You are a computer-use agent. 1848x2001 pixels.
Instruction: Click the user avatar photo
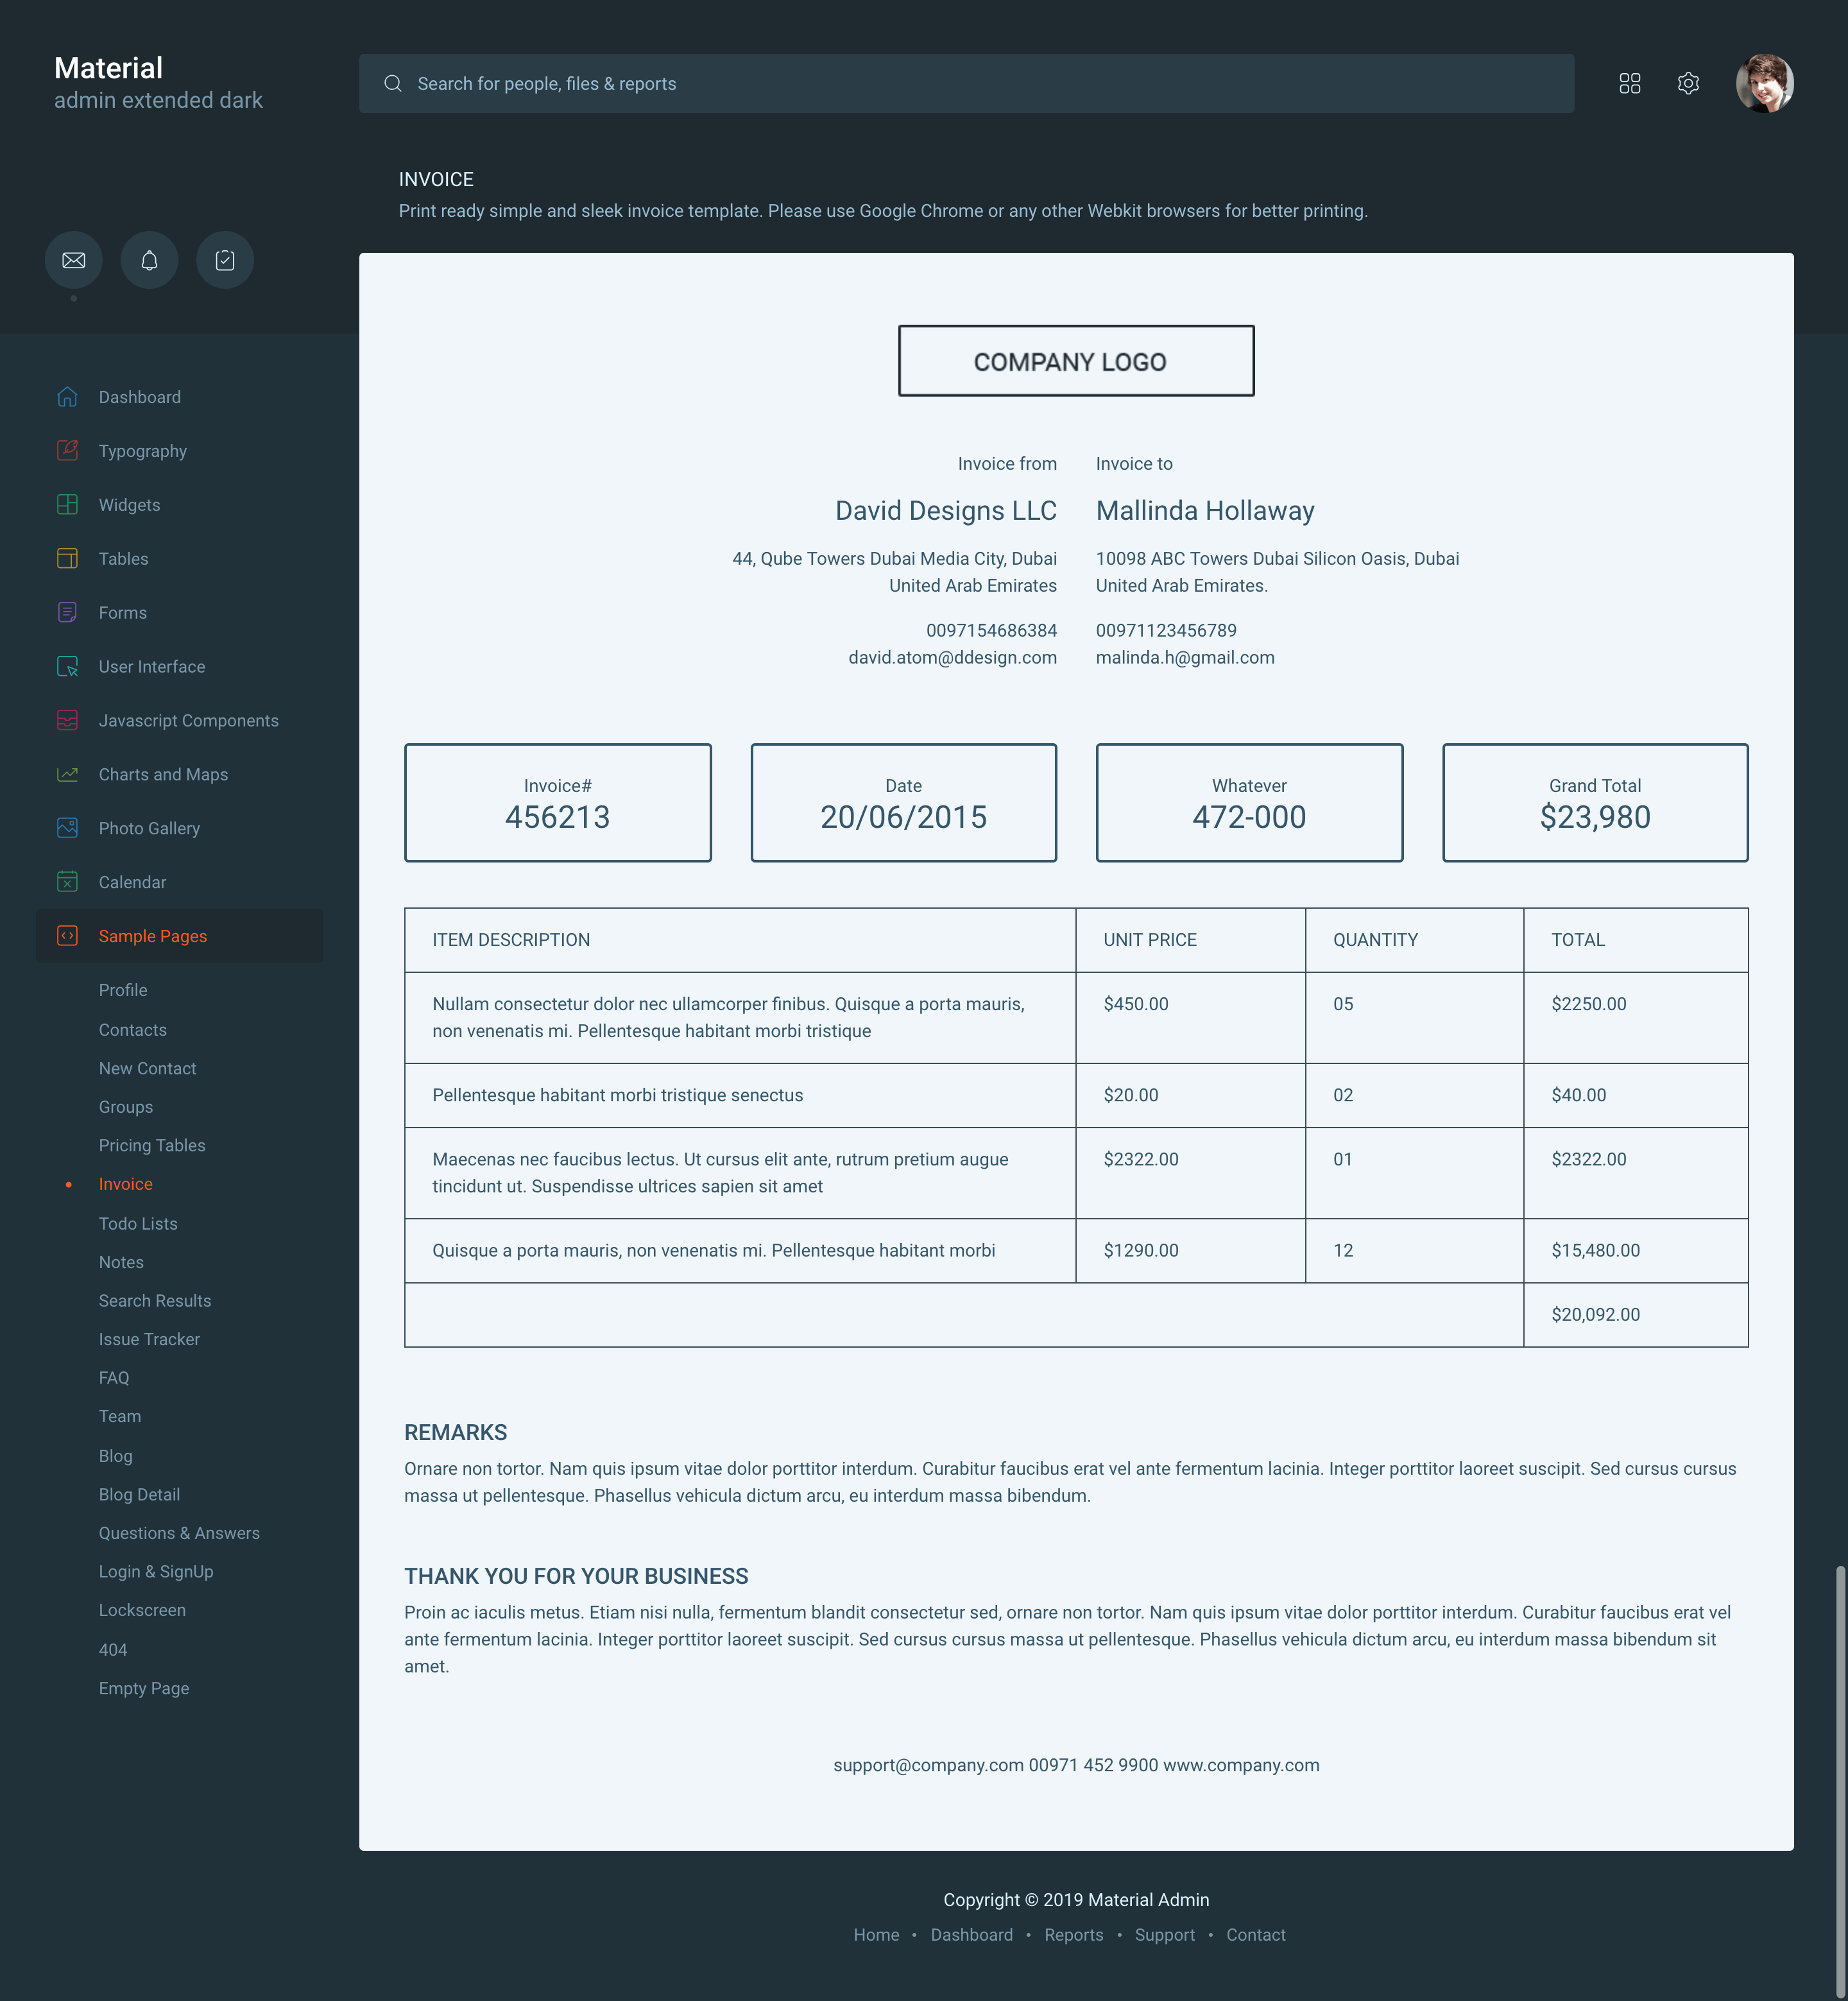point(1764,83)
